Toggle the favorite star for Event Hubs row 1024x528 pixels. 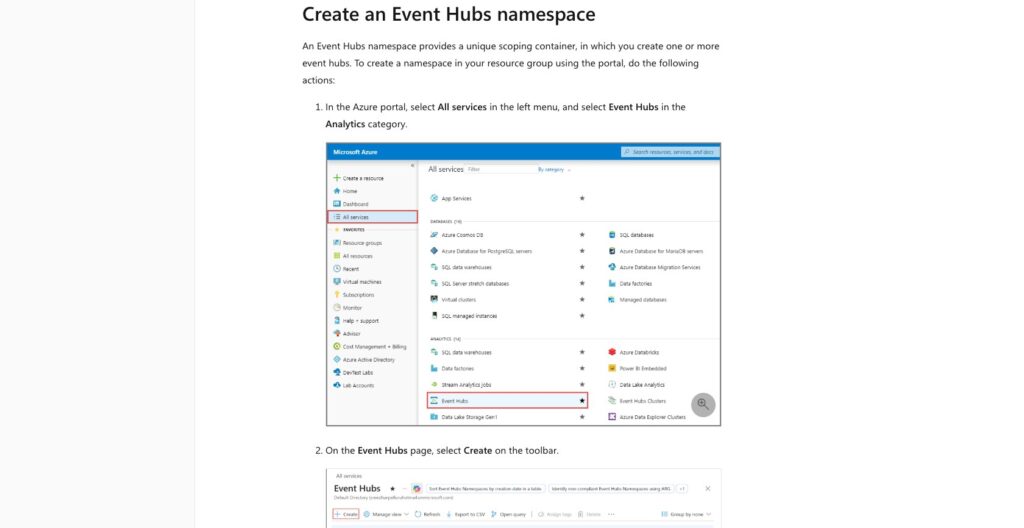point(582,401)
